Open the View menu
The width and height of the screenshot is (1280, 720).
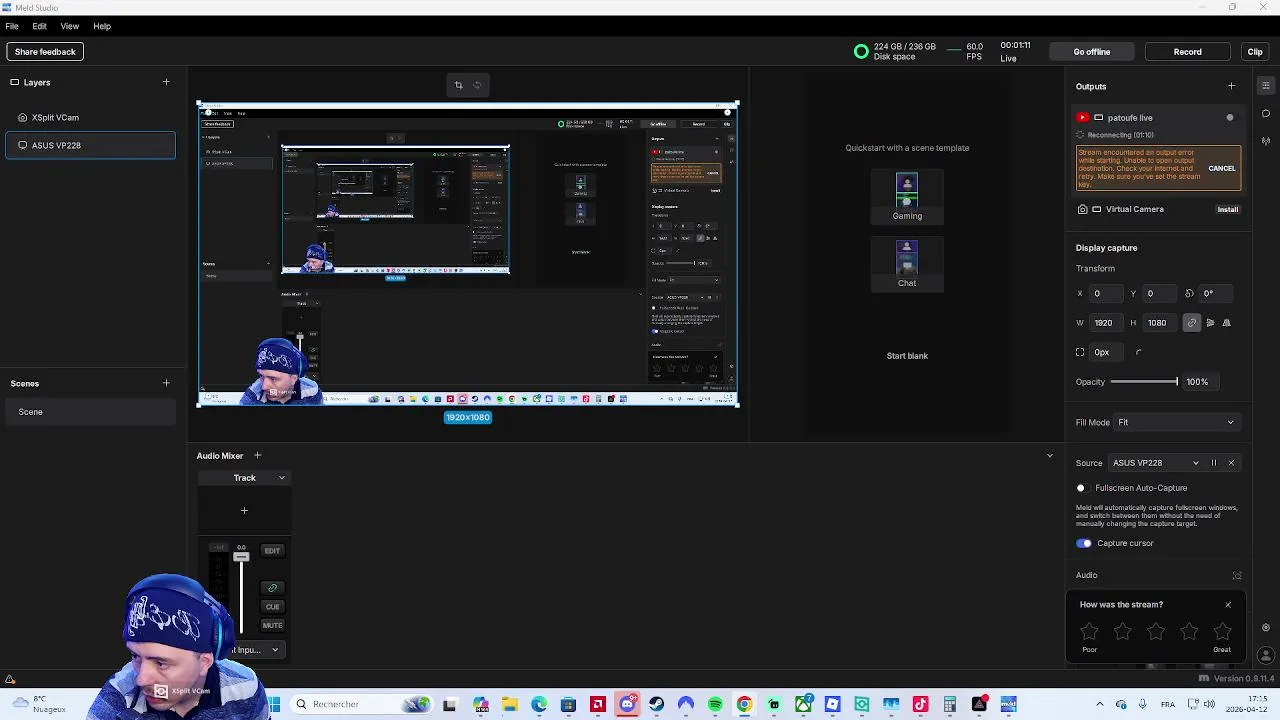(x=70, y=26)
